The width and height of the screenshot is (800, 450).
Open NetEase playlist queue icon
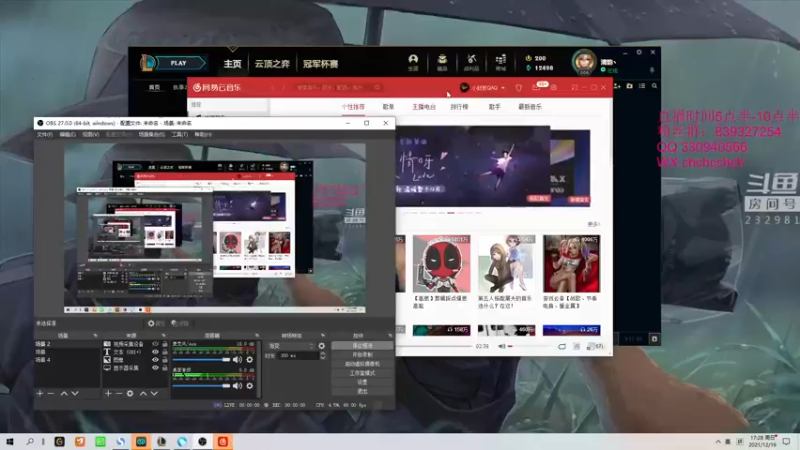[x=595, y=346]
